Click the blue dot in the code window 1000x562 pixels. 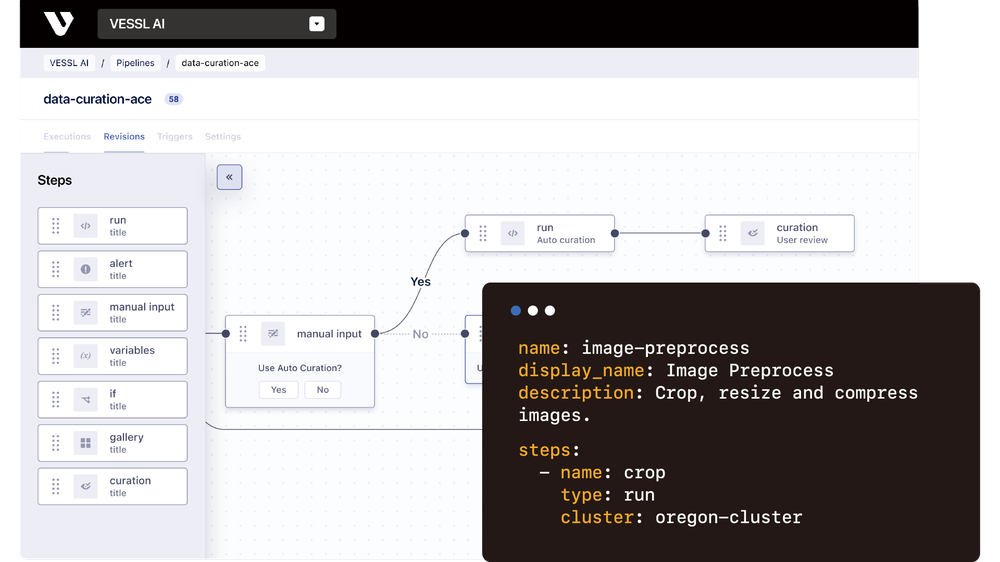[x=516, y=311]
